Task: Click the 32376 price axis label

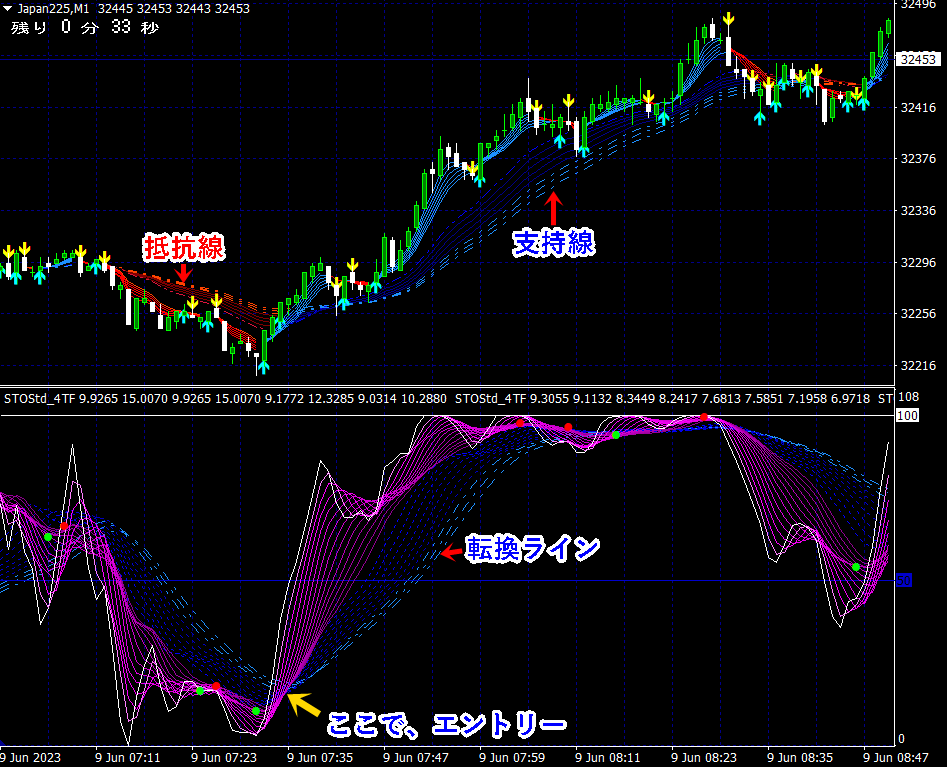Action: [x=918, y=159]
